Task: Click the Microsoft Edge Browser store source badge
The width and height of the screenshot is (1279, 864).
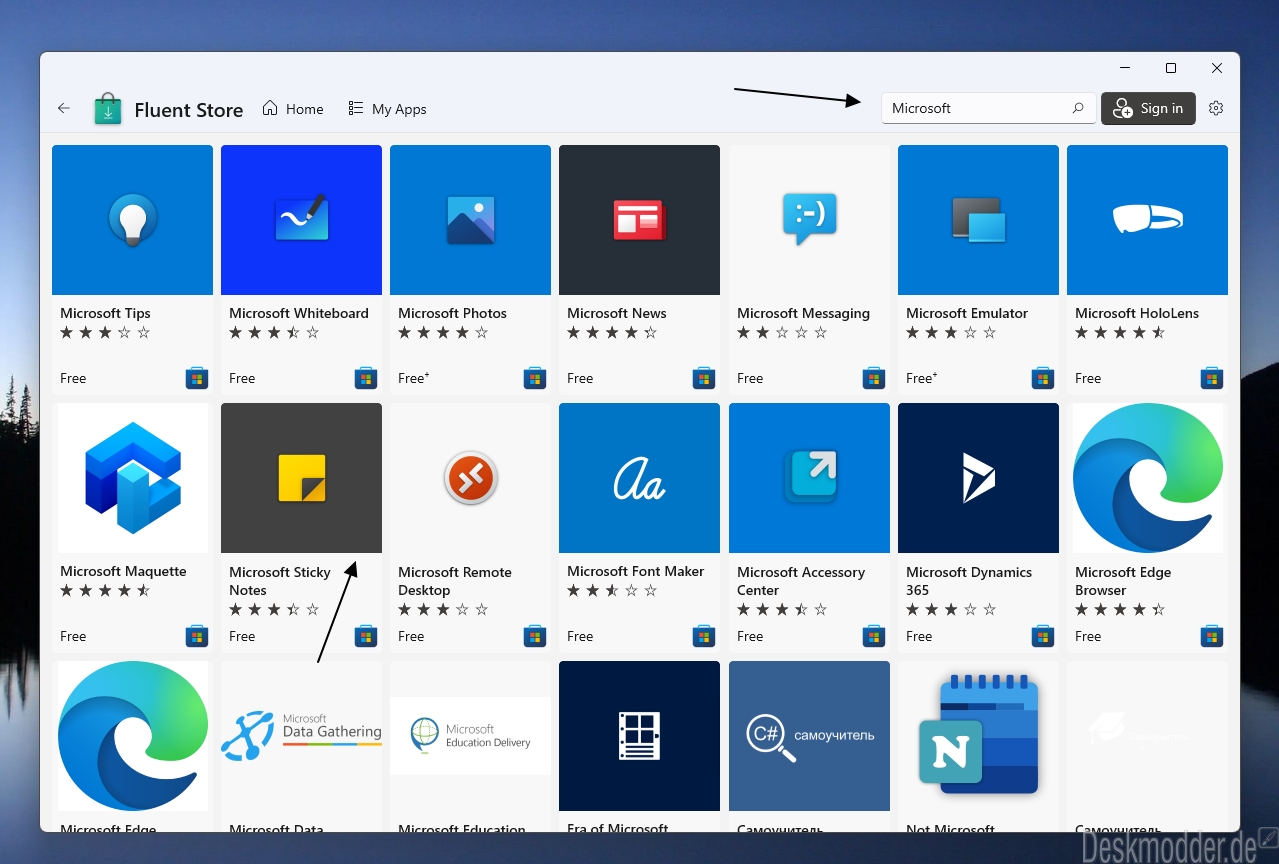Action: point(1212,636)
